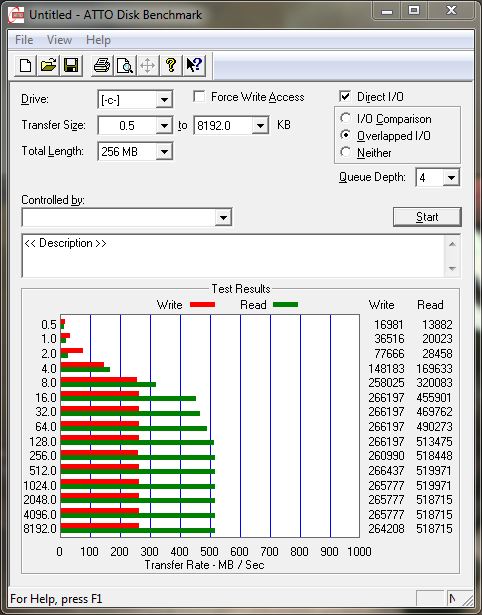Open the Queue Depth dropdown
This screenshot has width=482, height=615.
pyautogui.click(x=451, y=178)
